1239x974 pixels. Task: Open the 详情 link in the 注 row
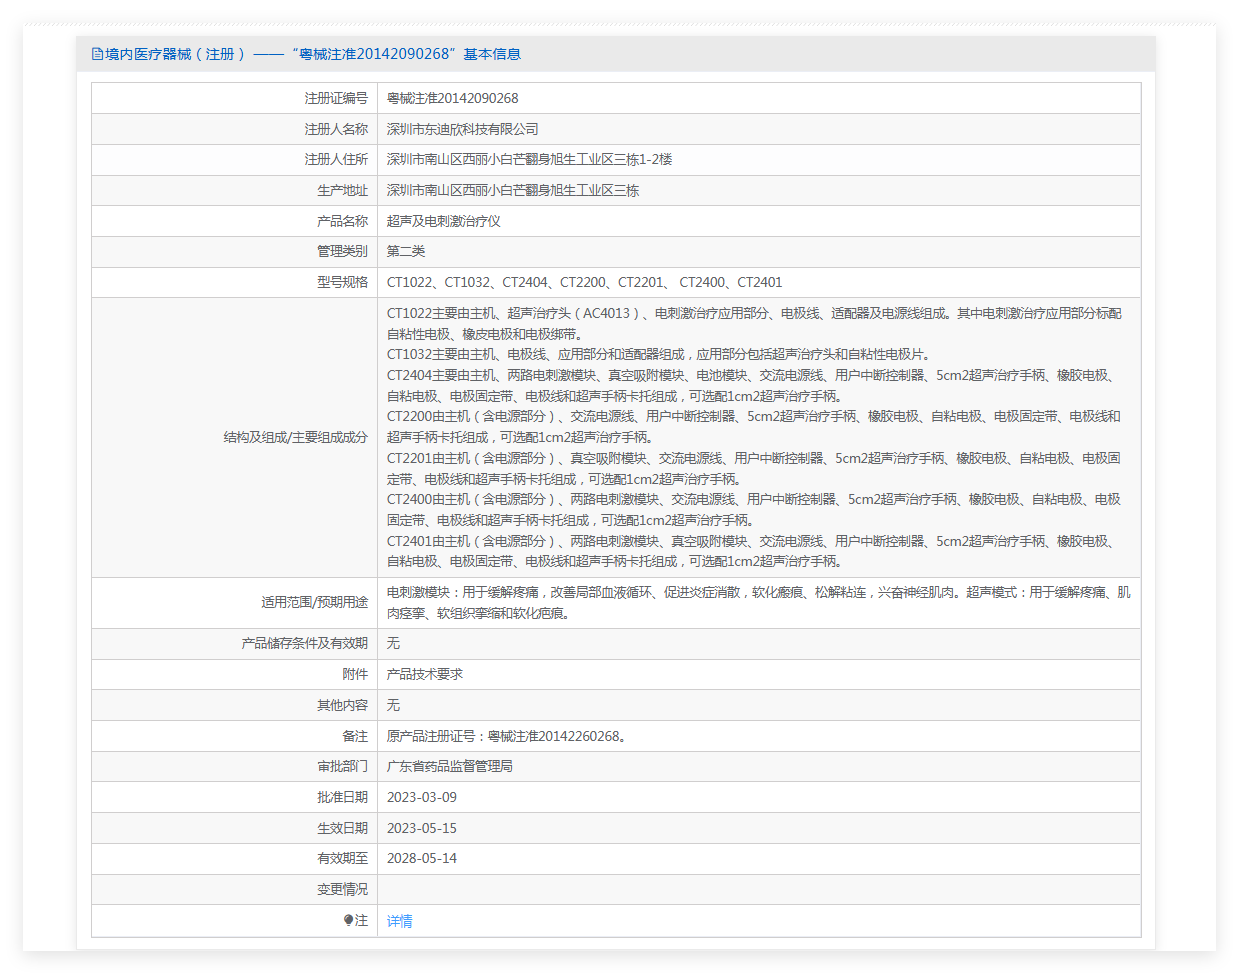click(400, 921)
